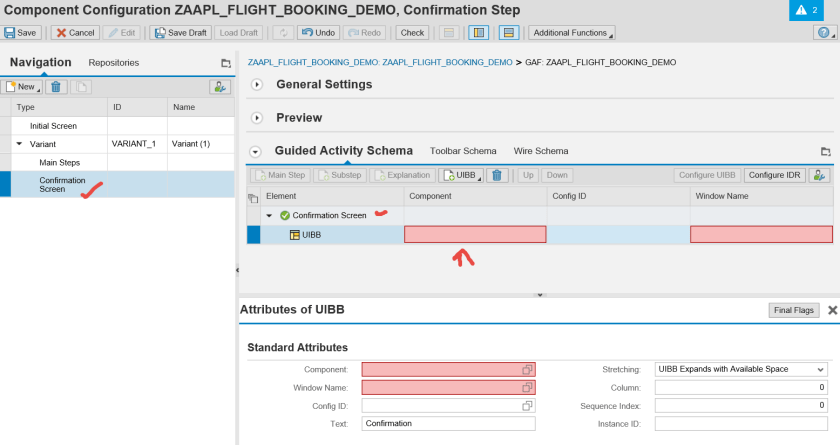Open value help for Component field
The width and height of the screenshot is (840, 445).
point(526,370)
